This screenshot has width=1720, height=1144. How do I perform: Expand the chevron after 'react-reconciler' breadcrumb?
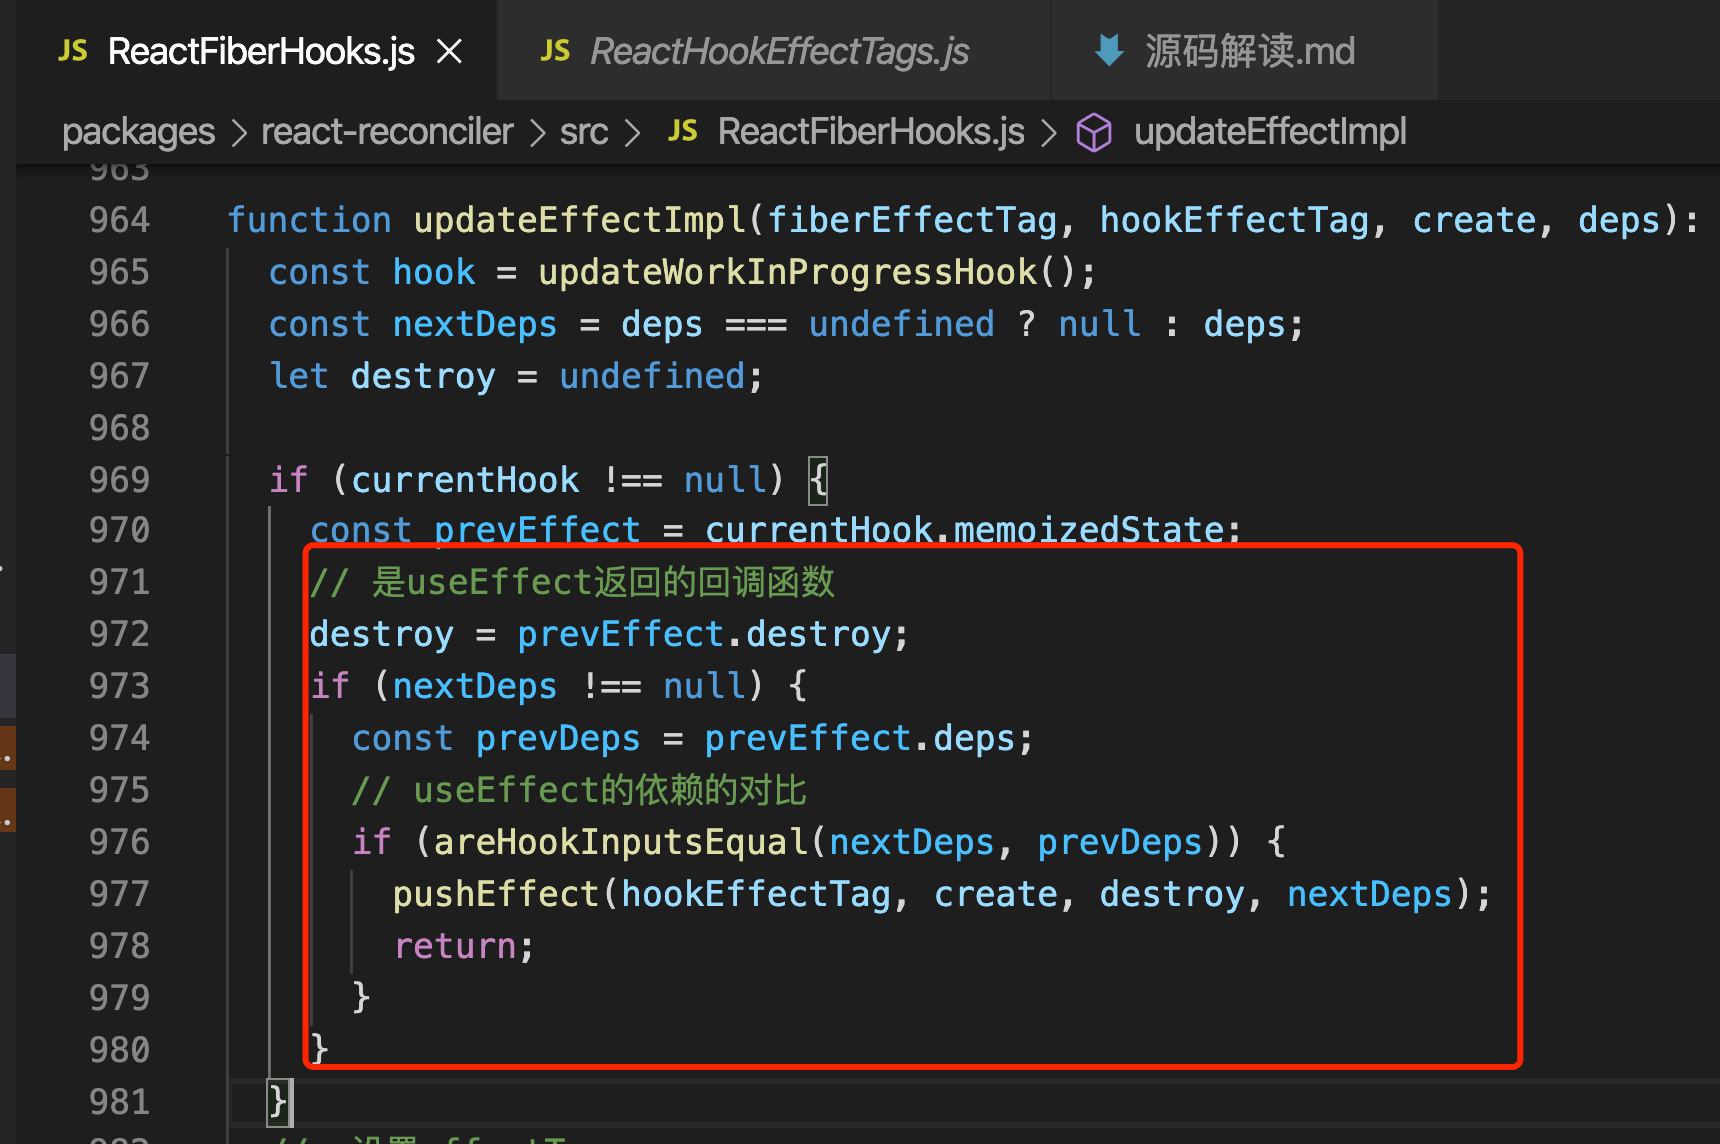[538, 133]
